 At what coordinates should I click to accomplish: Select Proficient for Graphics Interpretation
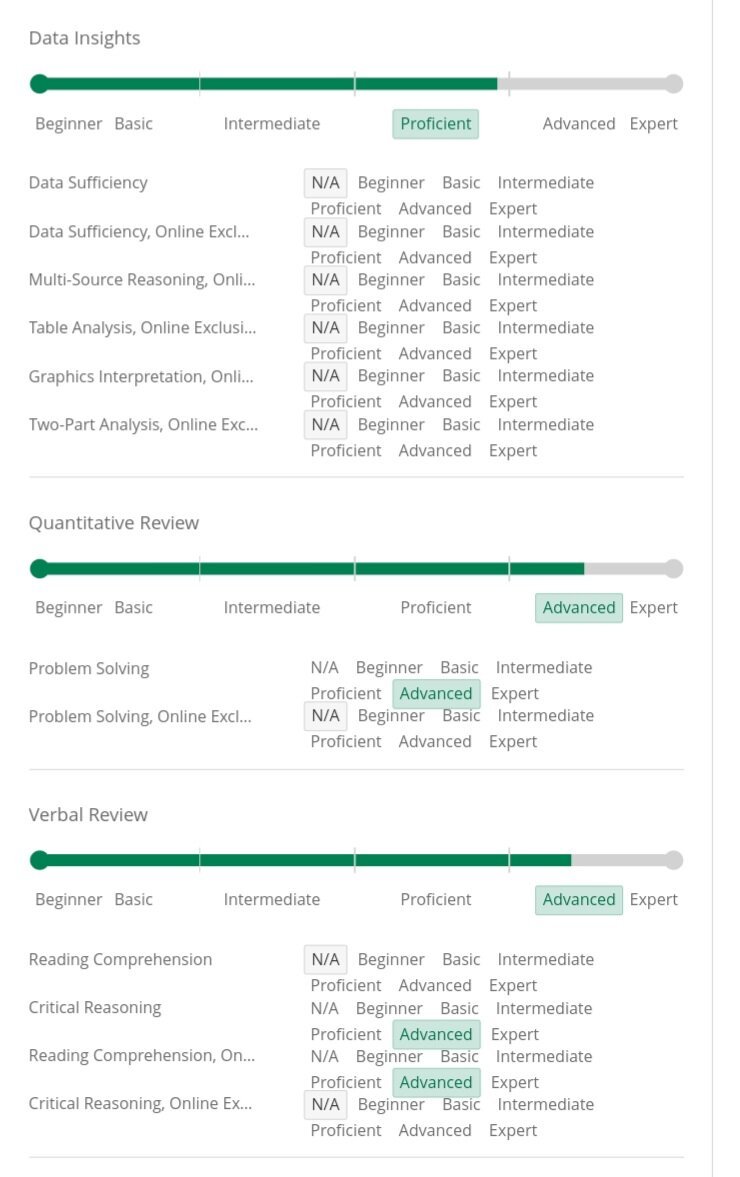coord(345,402)
